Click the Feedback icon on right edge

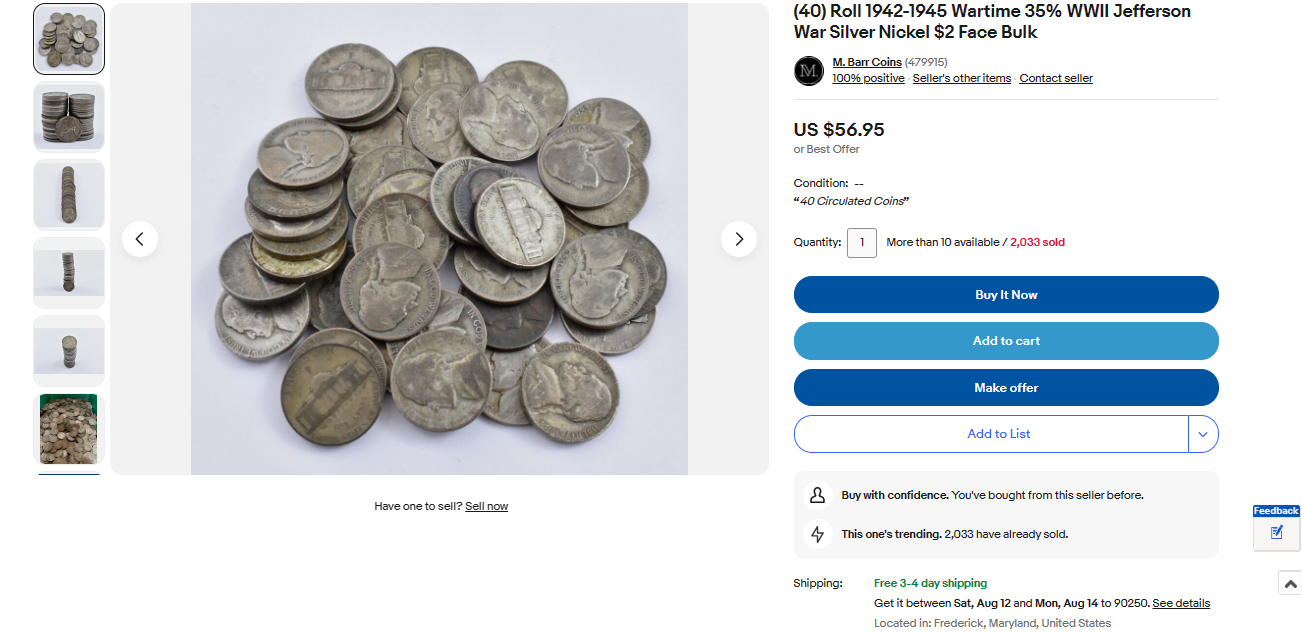point(1276,532)
